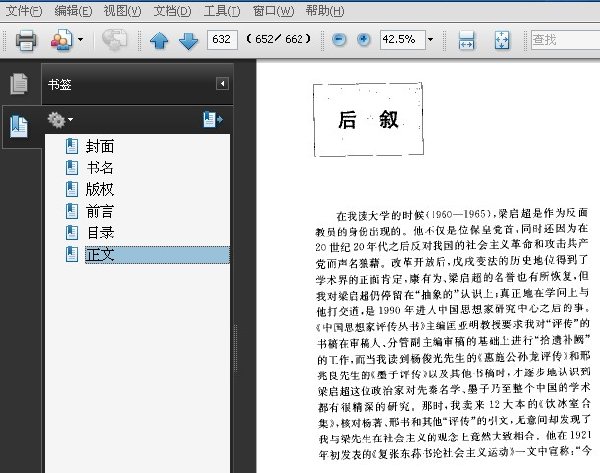Viewport: 600px width, 473px height.
Task: Click the bookmark icon beside 正文
Action: (x=72, y=254)
